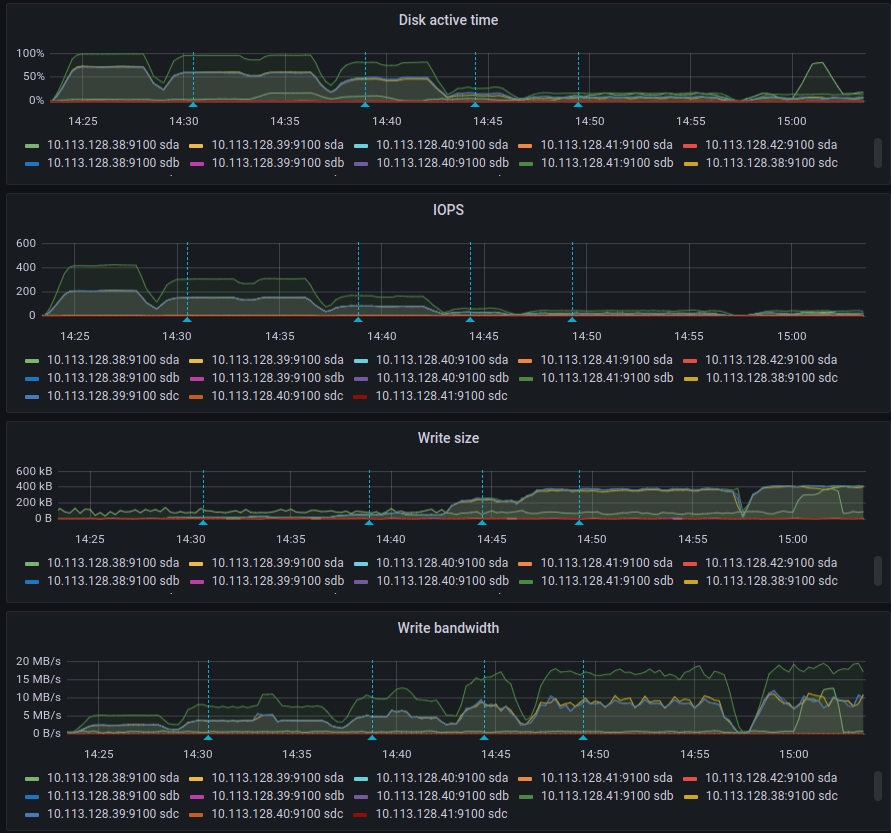
Task: Toggle 10.113.128.38:9100 sda series in Disk active time legend
Action: 113,145
